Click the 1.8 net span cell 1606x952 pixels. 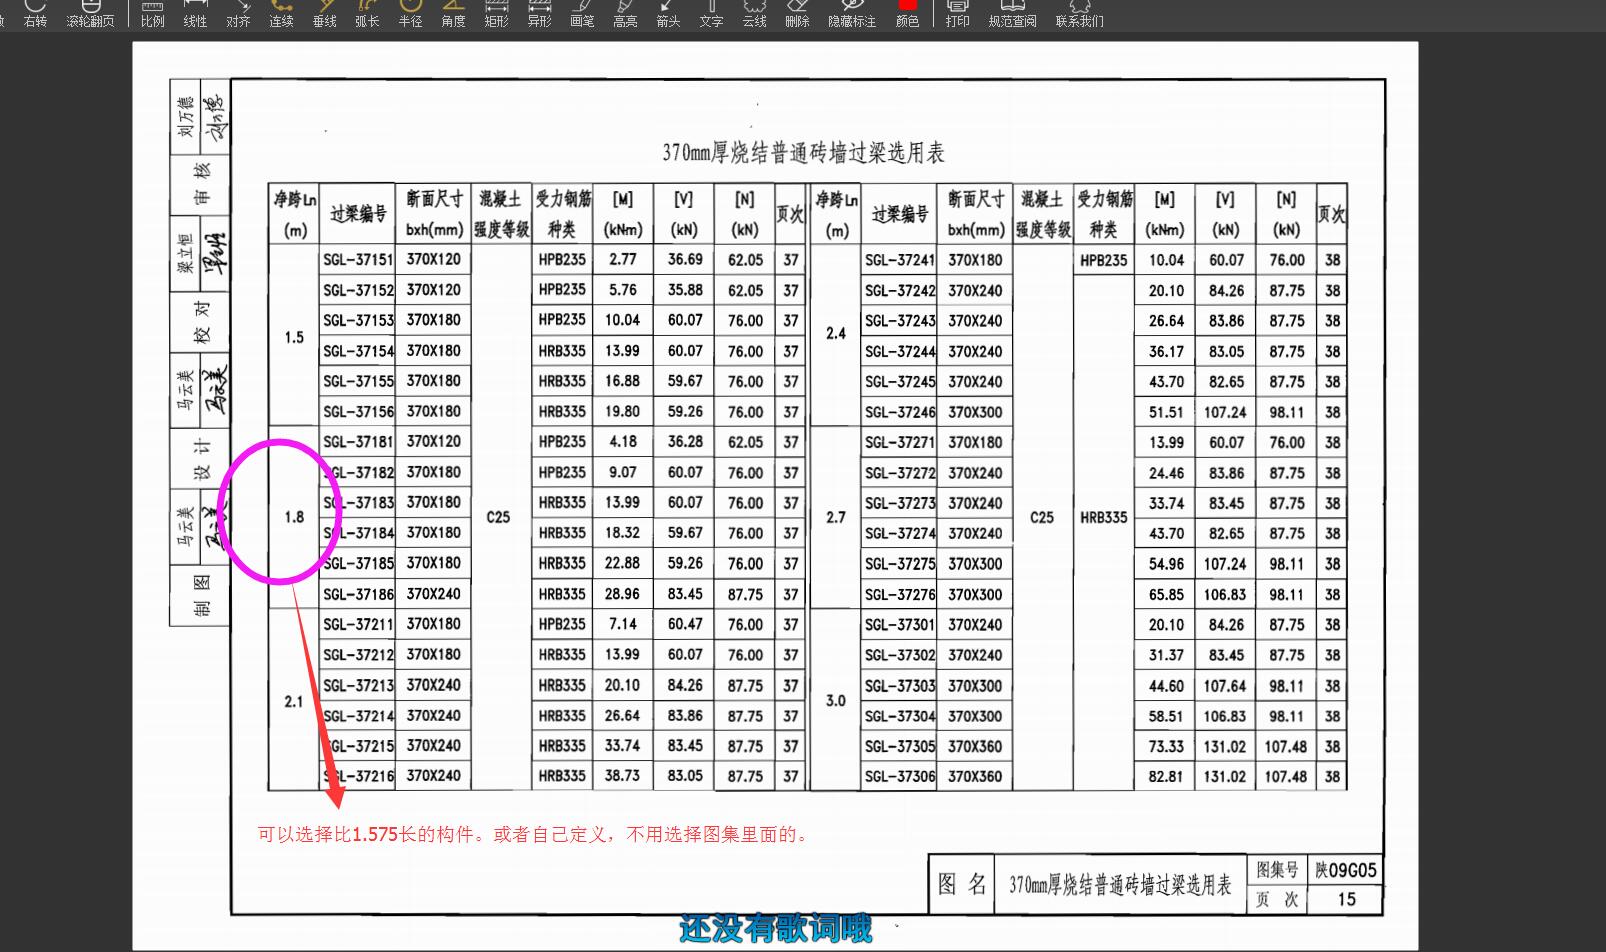pos(294,517)
